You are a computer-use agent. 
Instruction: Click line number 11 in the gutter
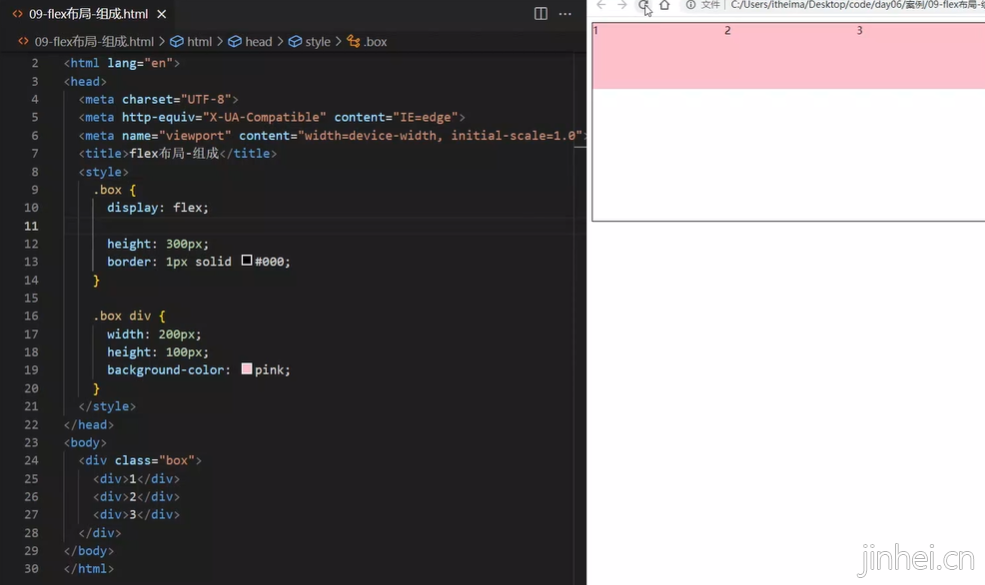click(x=31, y=226)
